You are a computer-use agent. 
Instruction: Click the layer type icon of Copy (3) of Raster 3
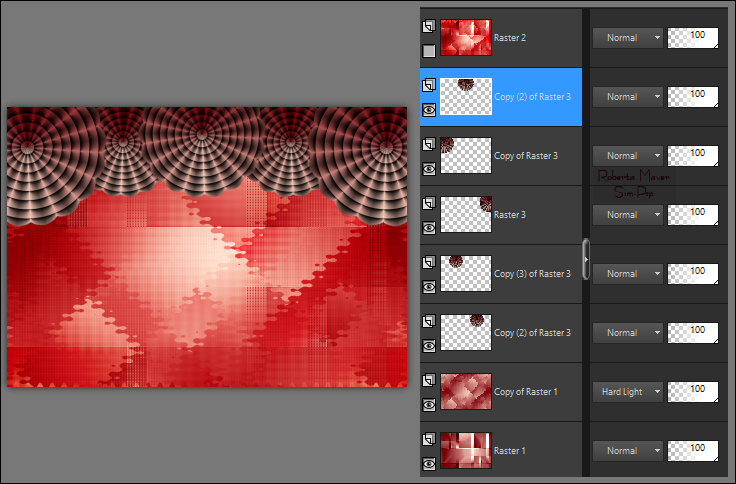click(429, 263)
